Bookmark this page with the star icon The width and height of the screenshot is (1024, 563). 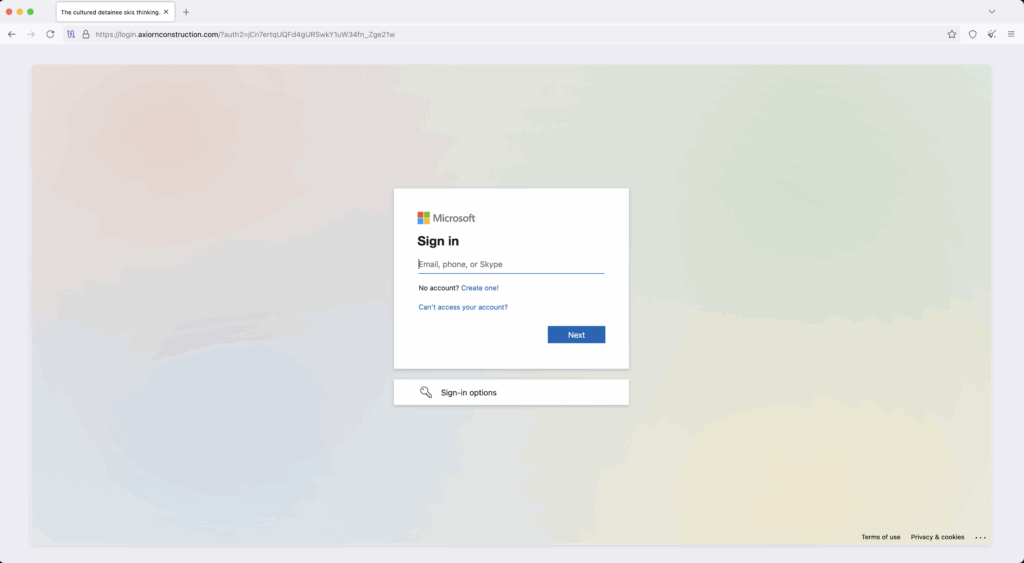(x=952, y=34)
